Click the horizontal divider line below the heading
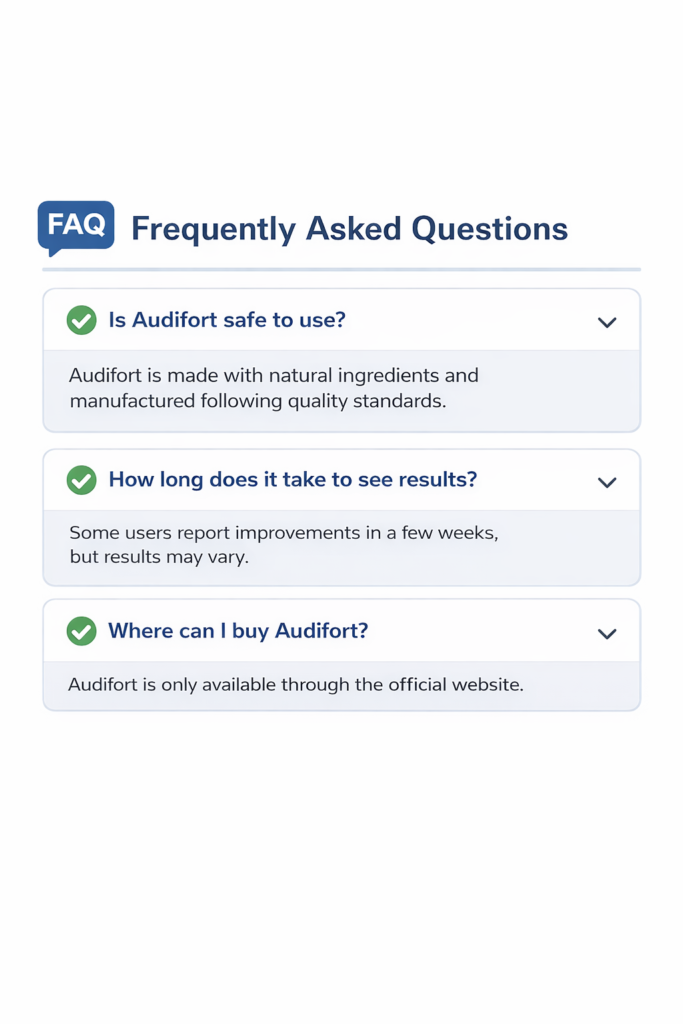Image resolution: width=683 pixels, height=1024 pixels. tap(341, 269)
